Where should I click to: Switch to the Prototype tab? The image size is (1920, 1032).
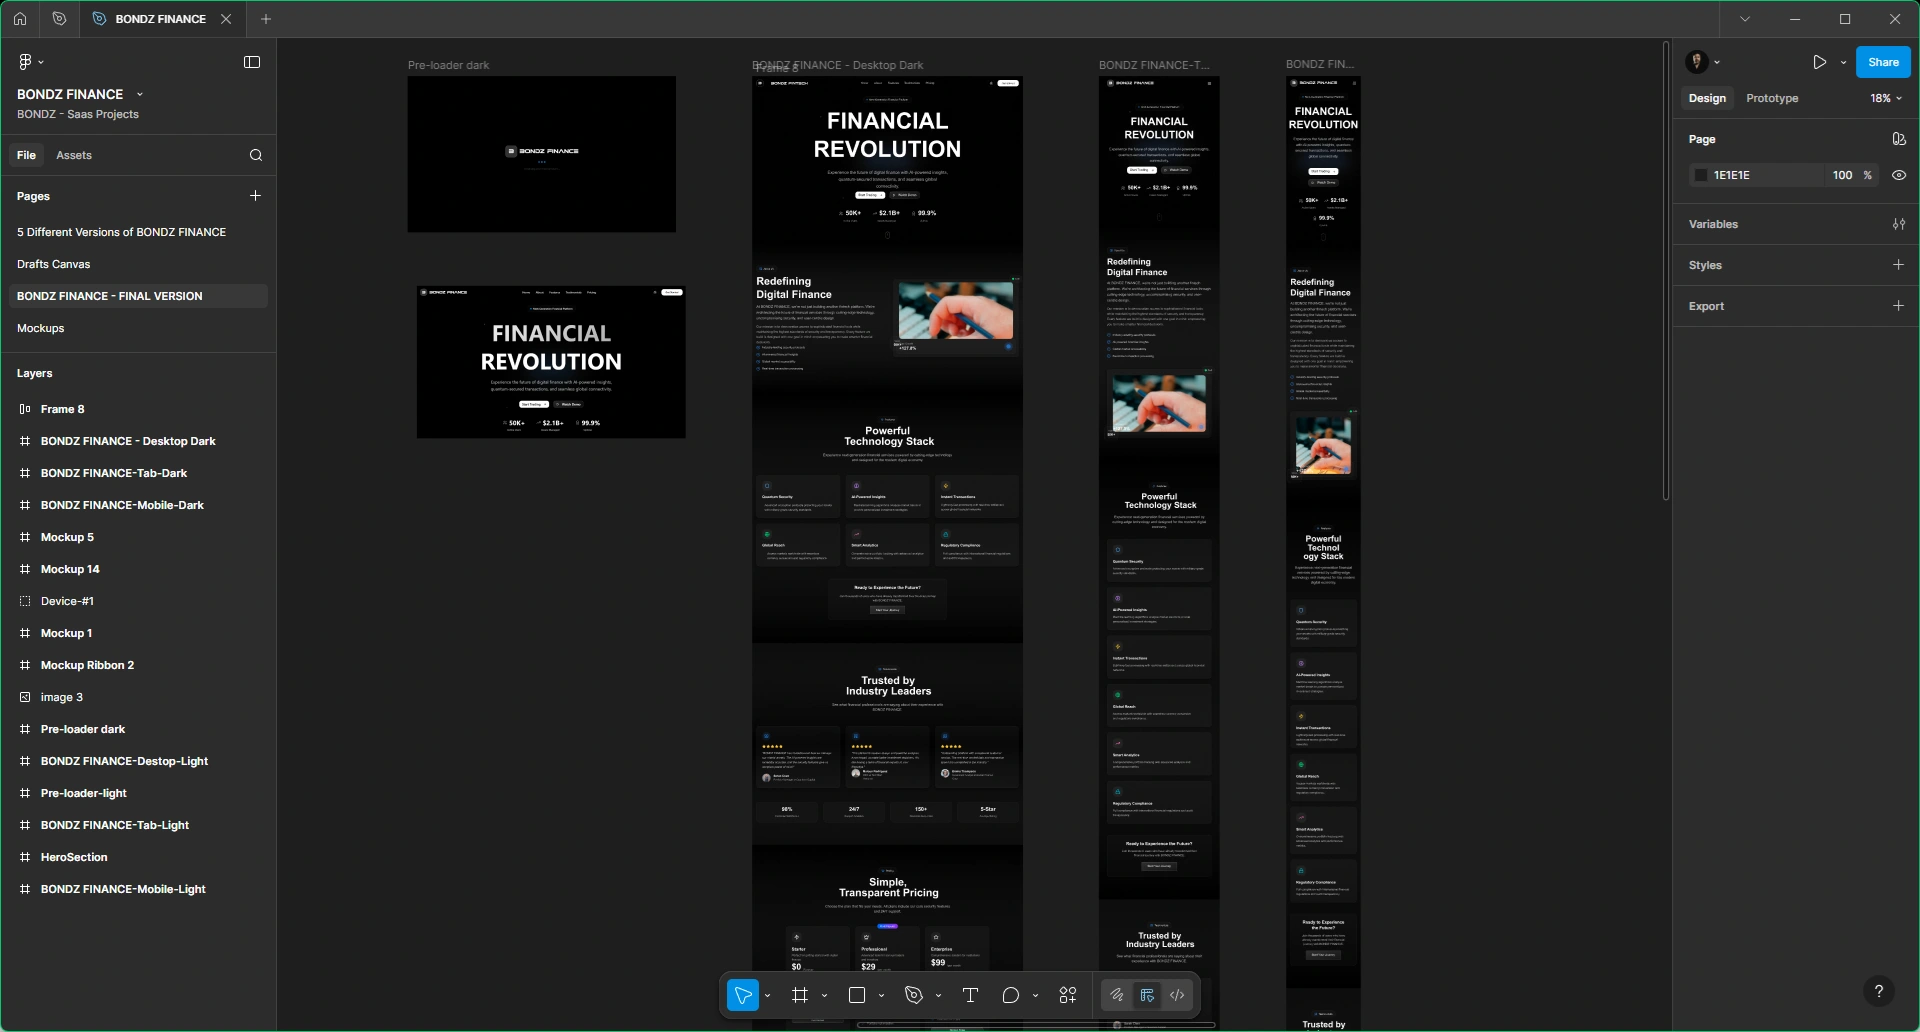tap(1771, 98)
